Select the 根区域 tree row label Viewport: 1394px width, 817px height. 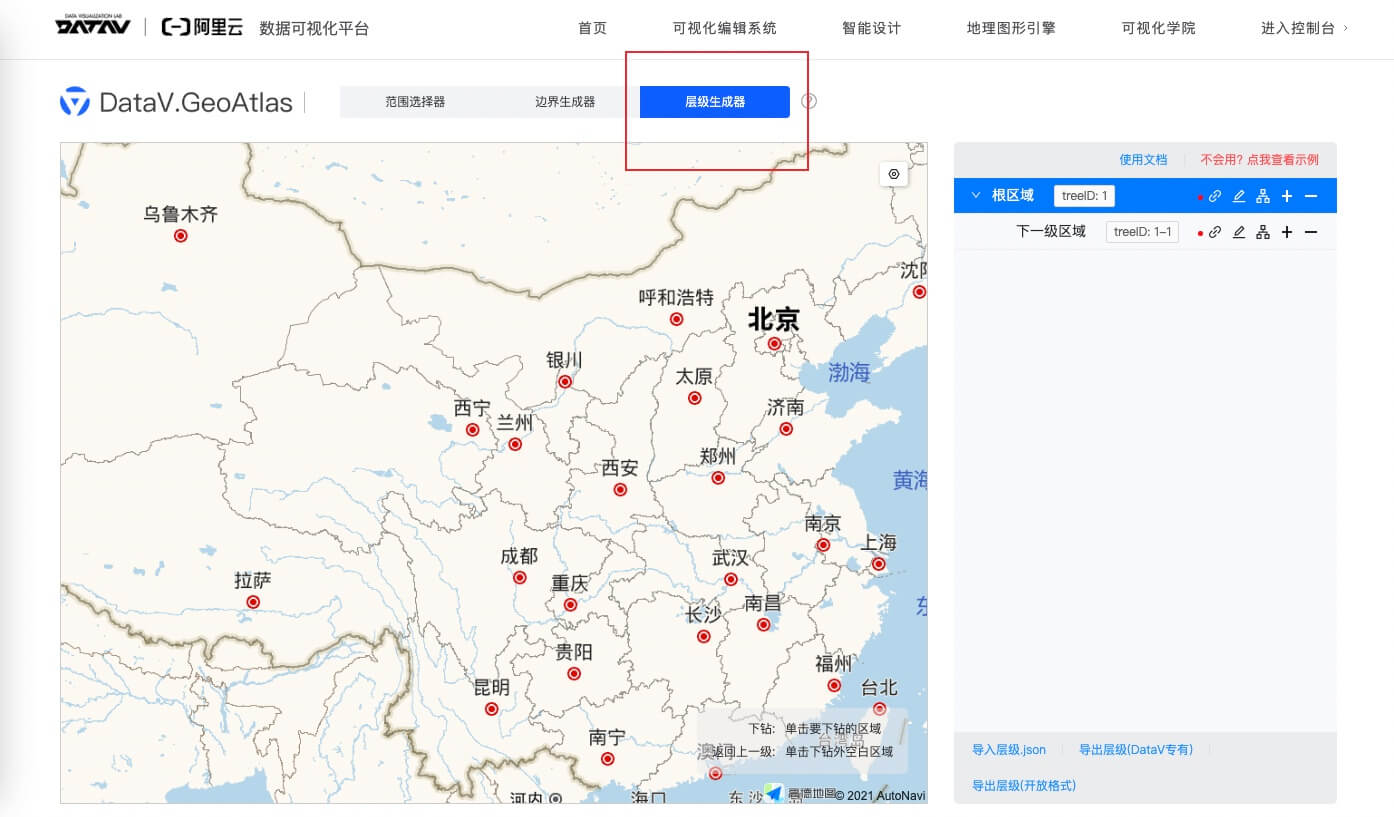(x=1012, y=196)
